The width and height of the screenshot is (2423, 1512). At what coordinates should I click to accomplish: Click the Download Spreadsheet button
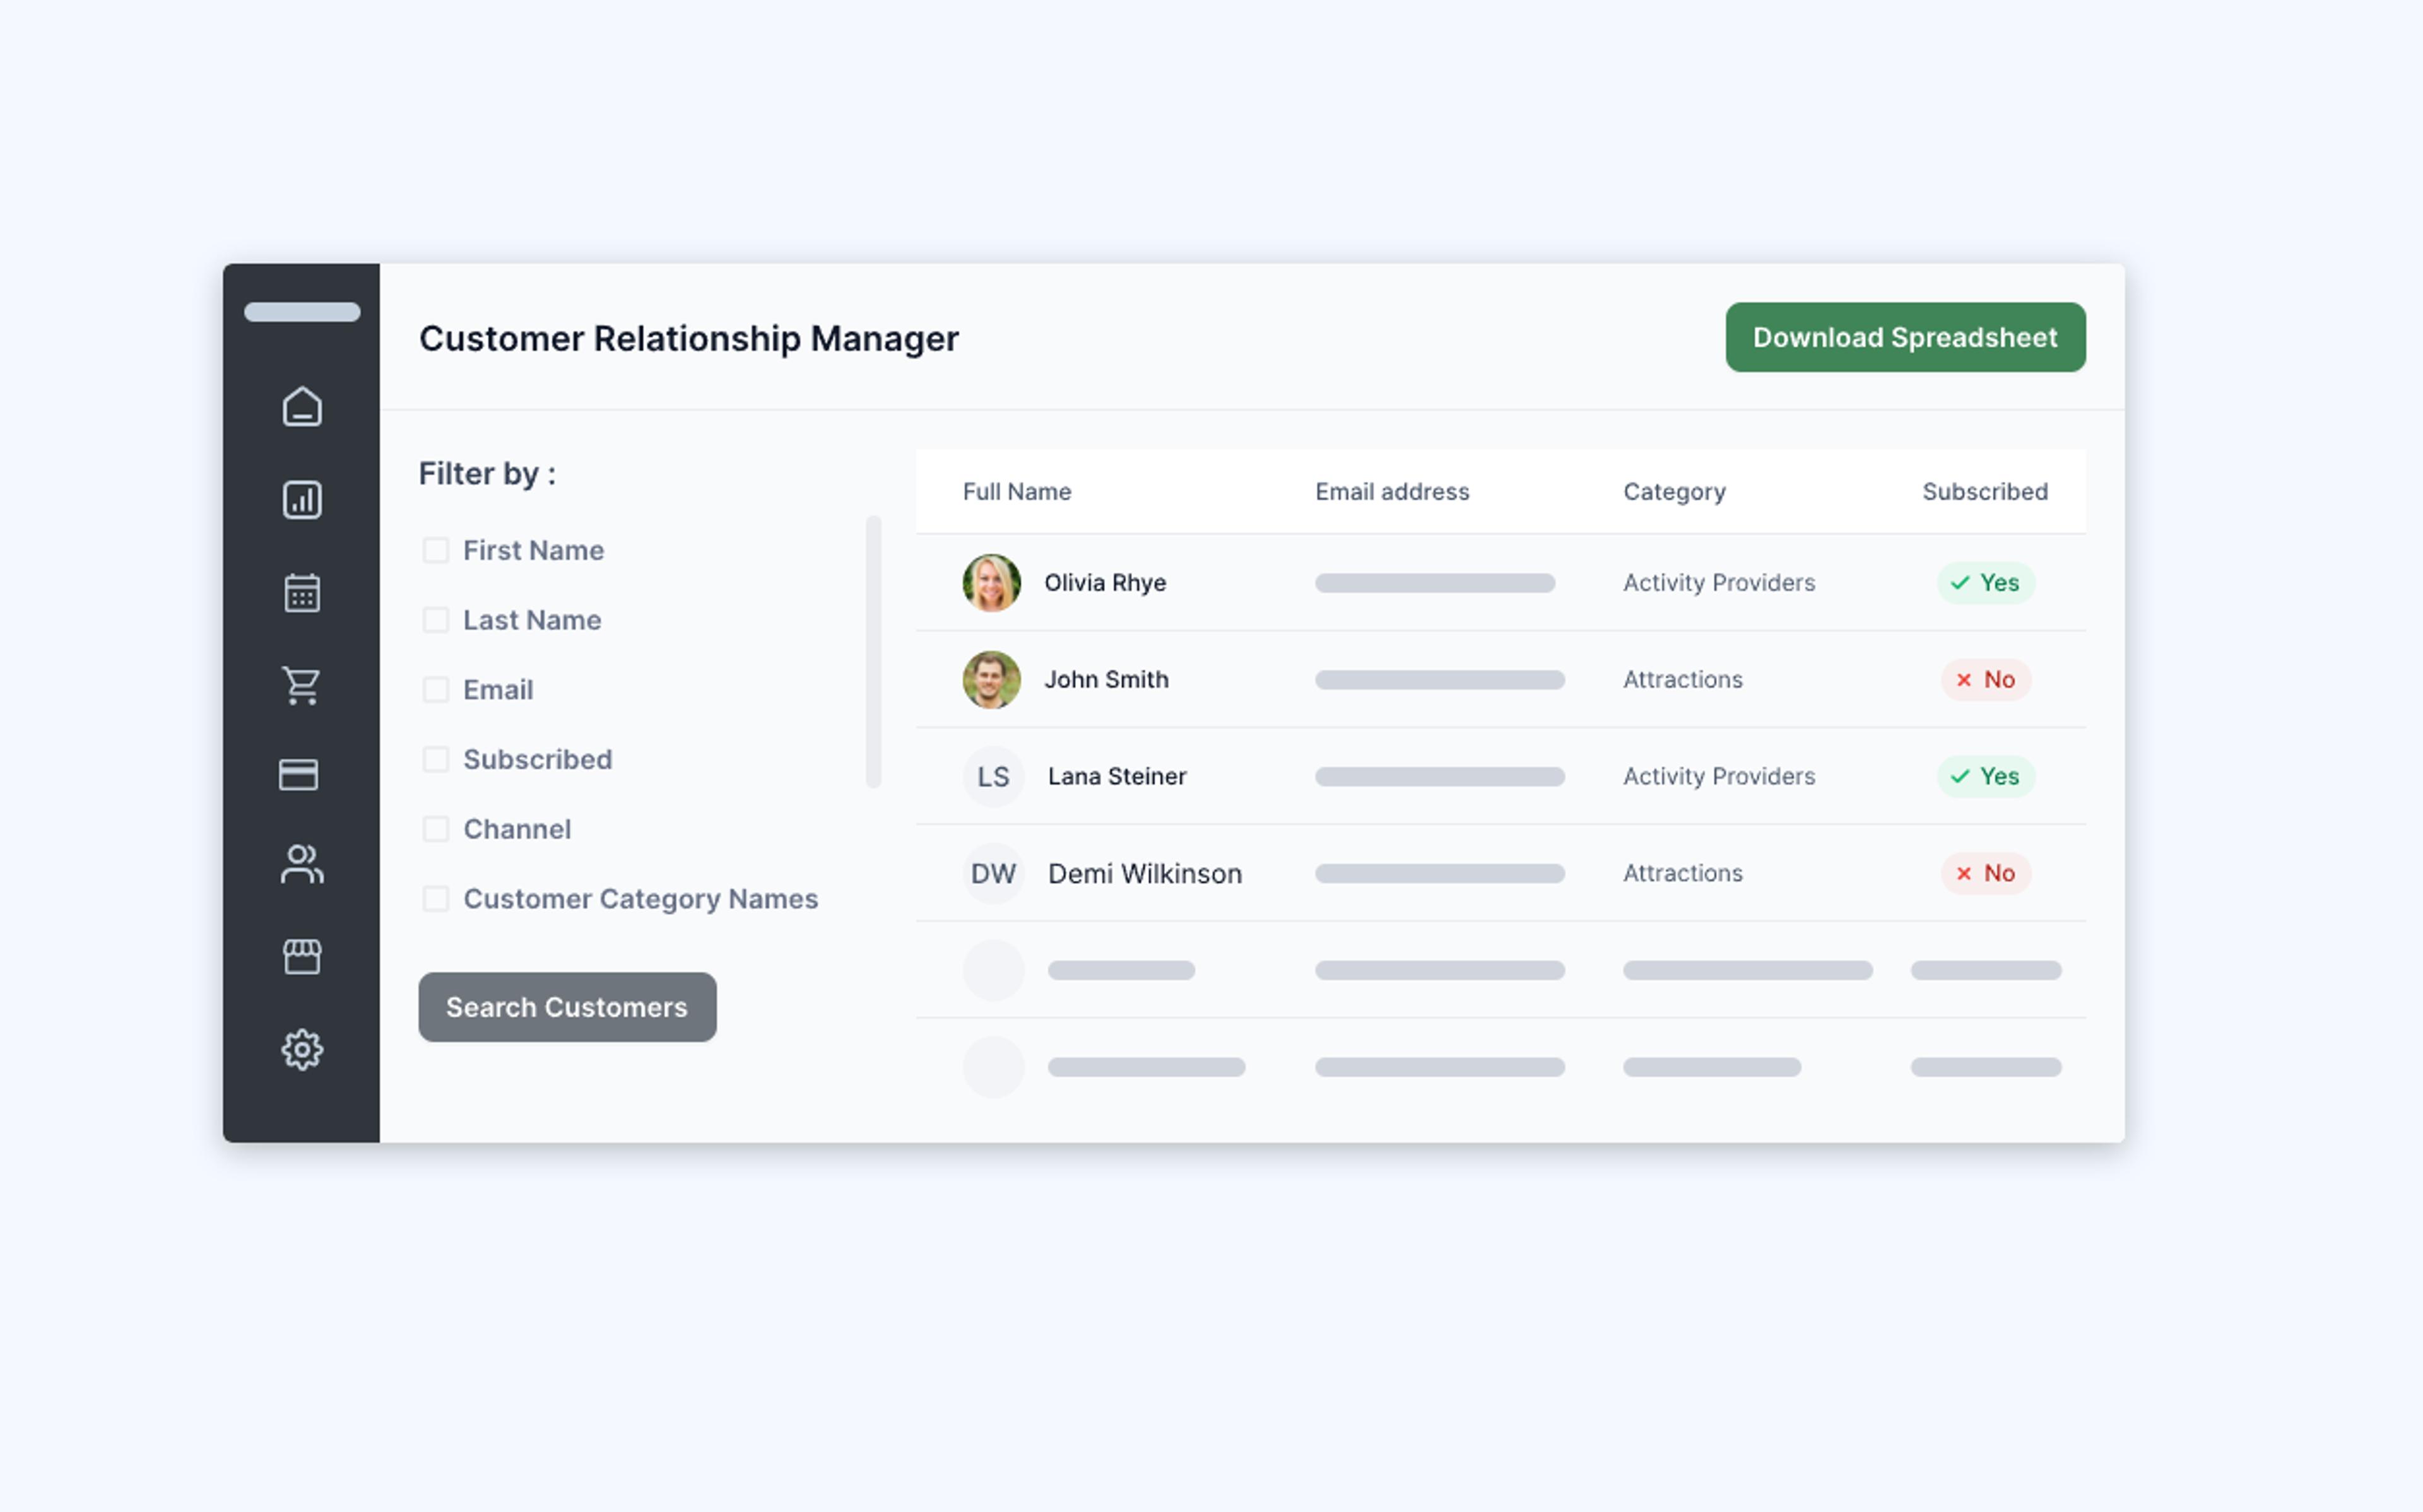tap(1906, 338)
